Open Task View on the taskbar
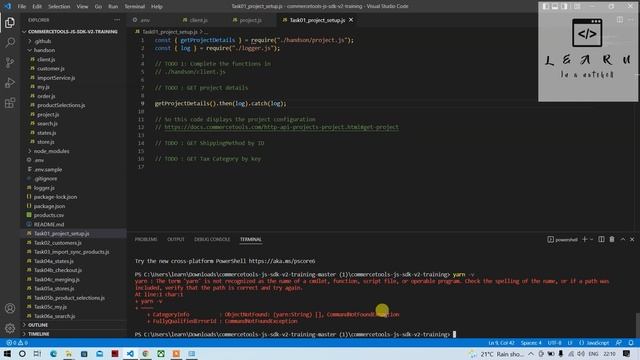This screenshot has width=640, height=360. pyautogui.click(x=37, y=353)
